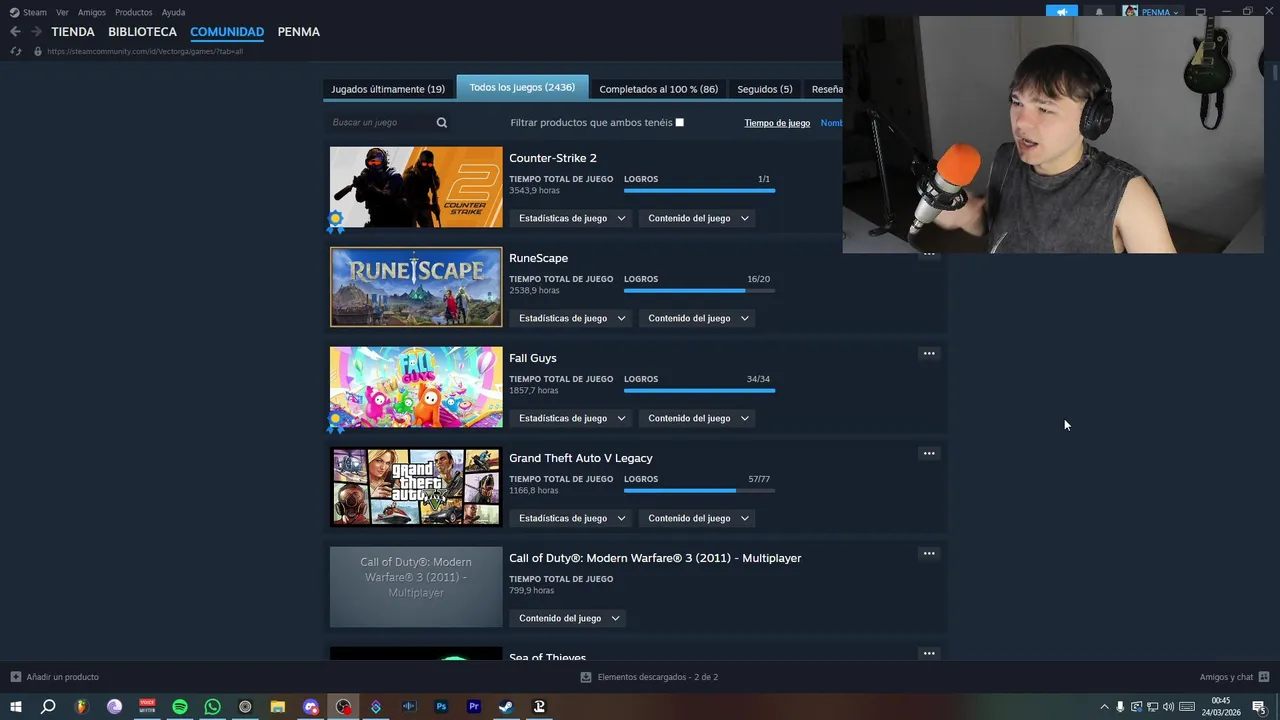
Task: Click the Counter-Strike 2 title
Action: 553,158
